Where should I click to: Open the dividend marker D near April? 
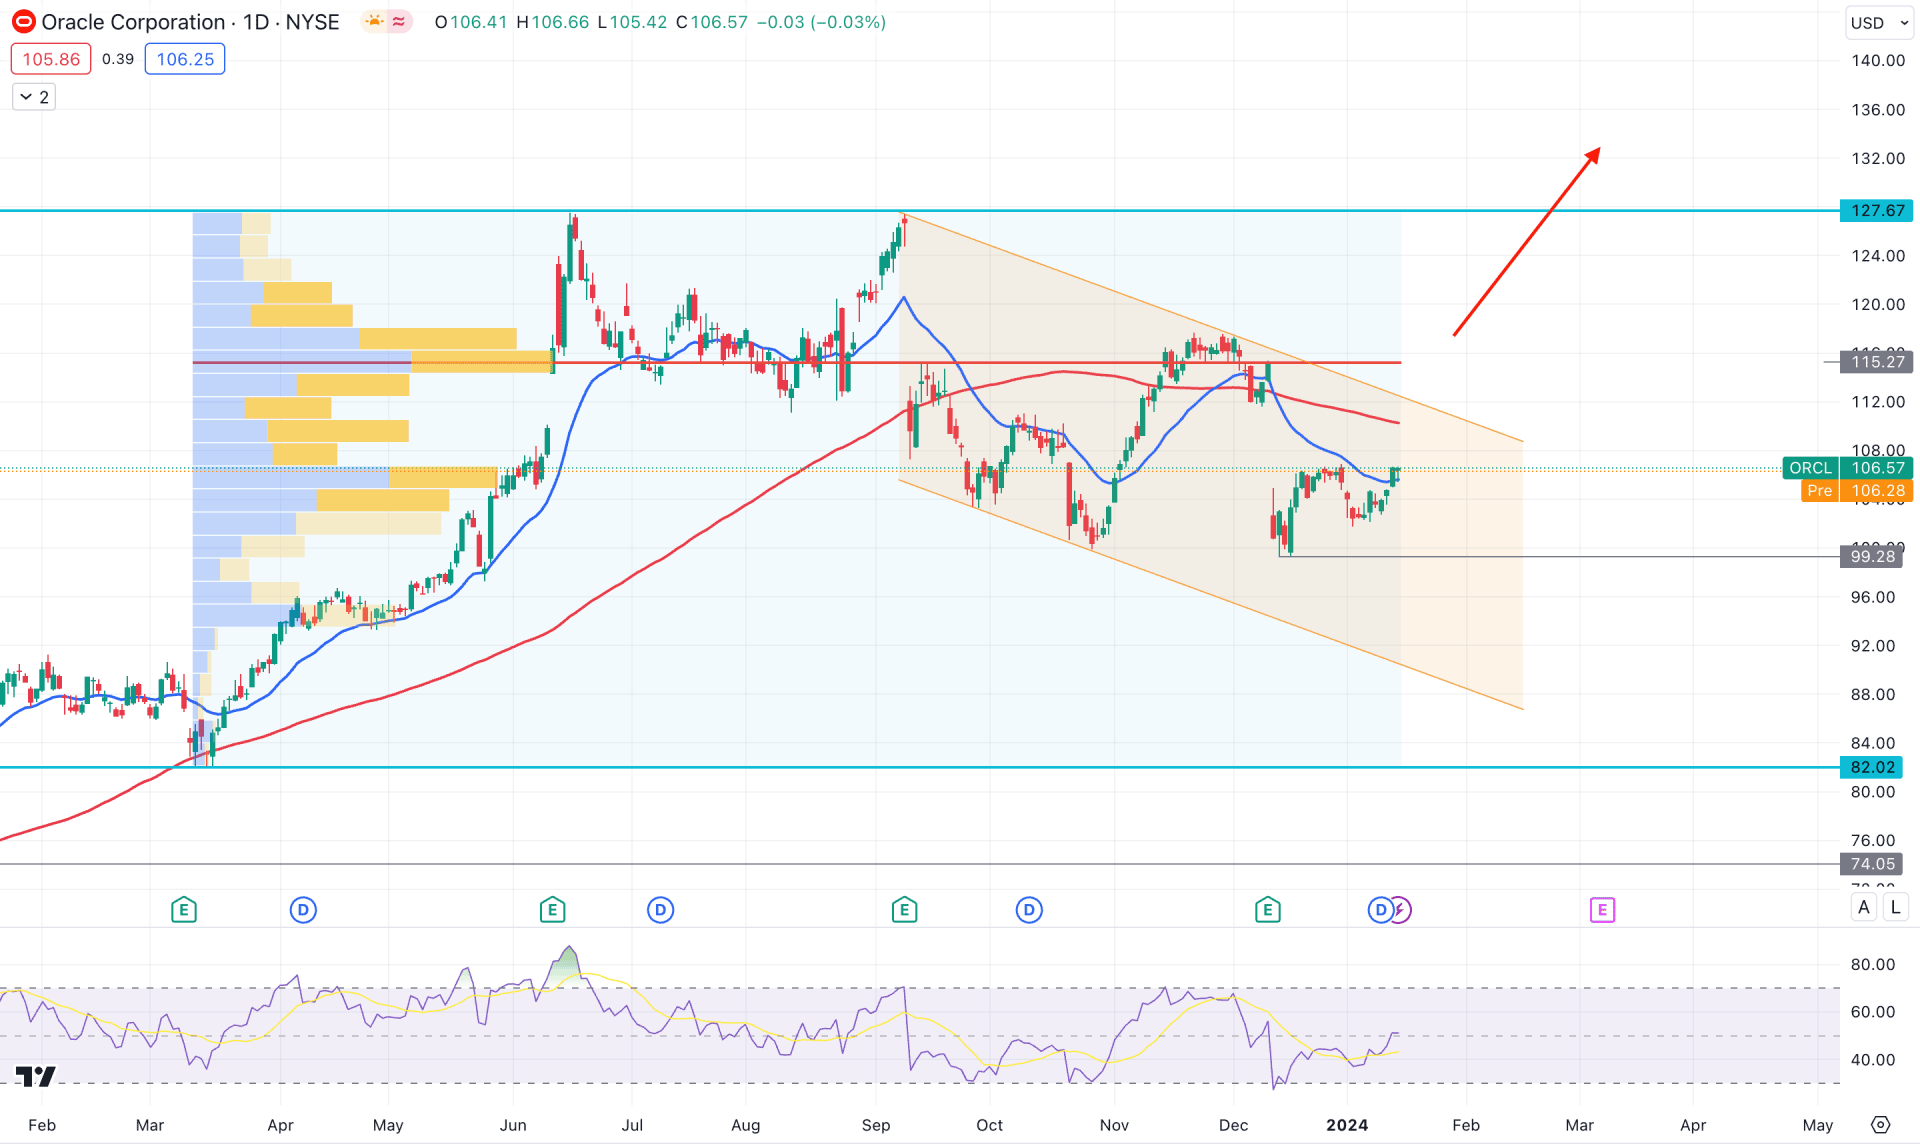click(x=303, y=910)
